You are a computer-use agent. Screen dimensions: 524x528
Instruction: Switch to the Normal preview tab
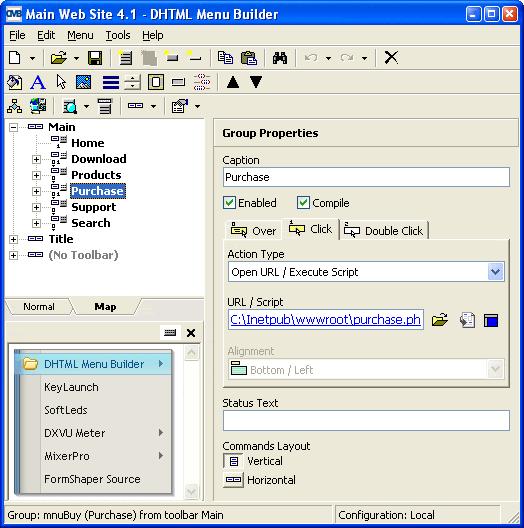pyautogui.click(x=39, y=307)
